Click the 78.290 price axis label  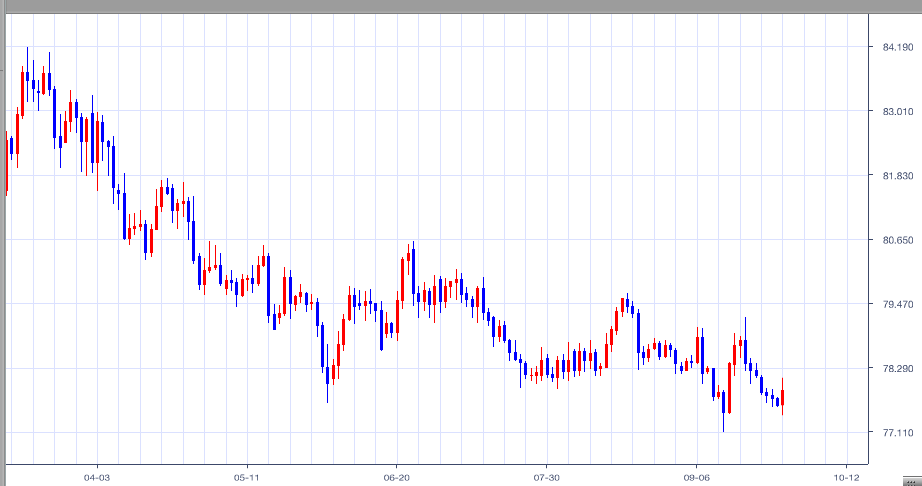click(x=898, y=368)
